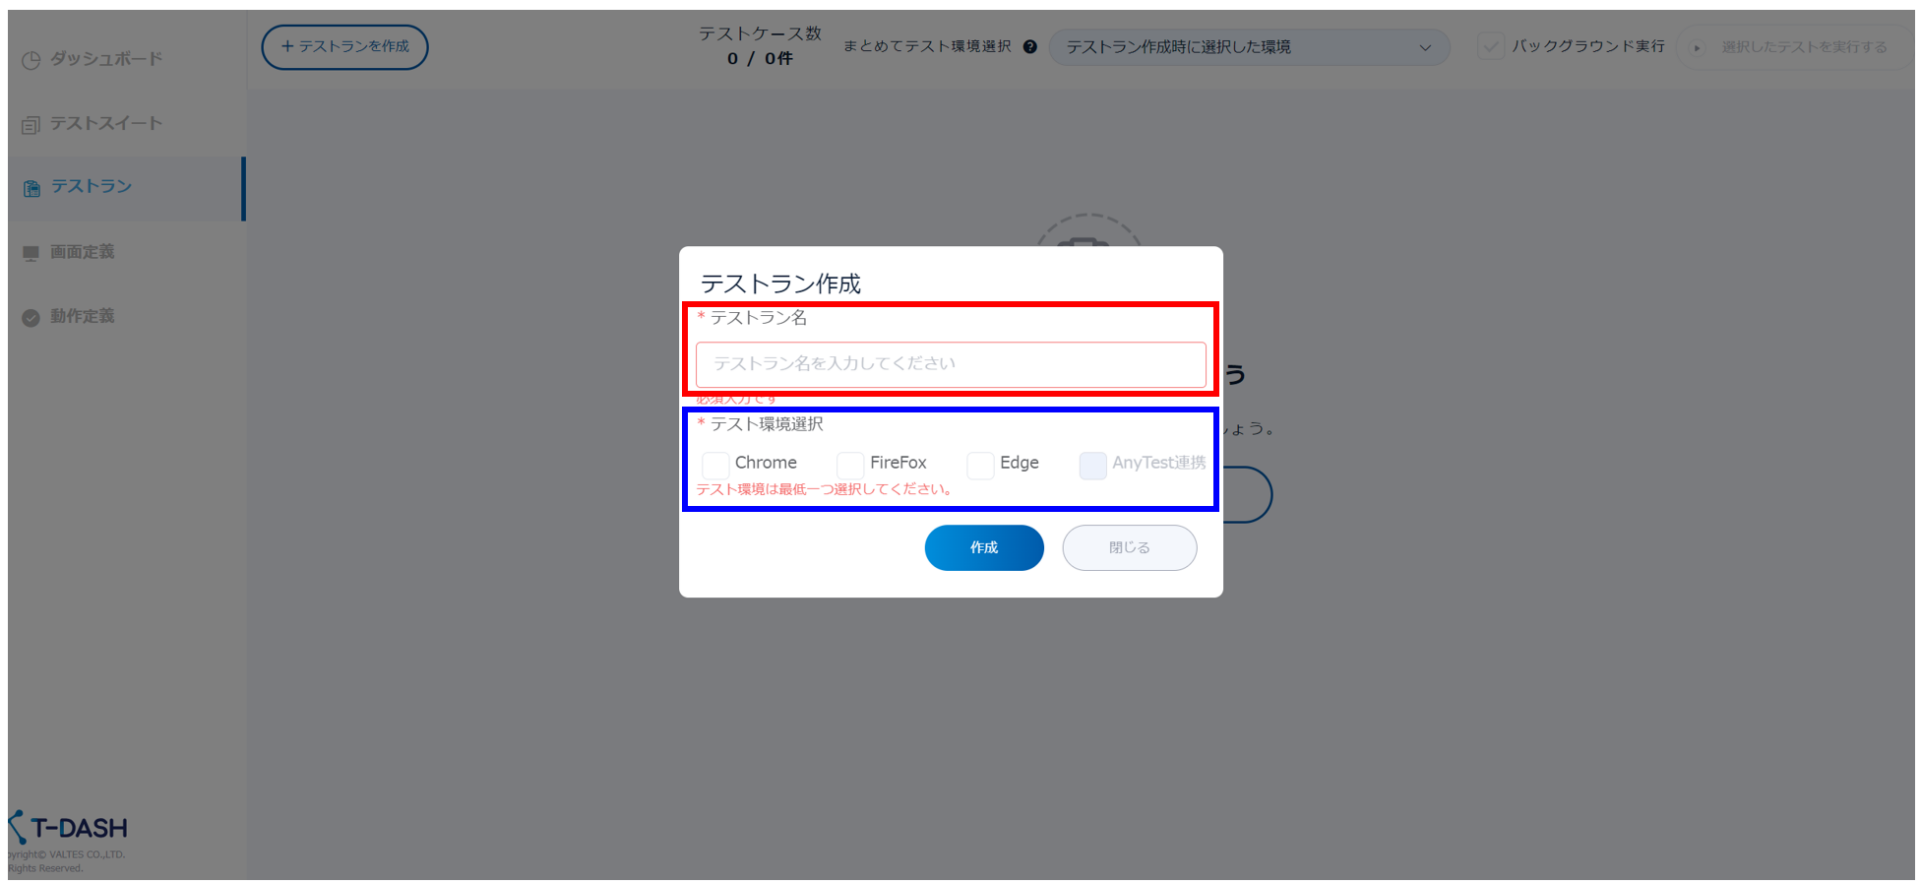Click the screen definition monitor icon

[31, 253]
